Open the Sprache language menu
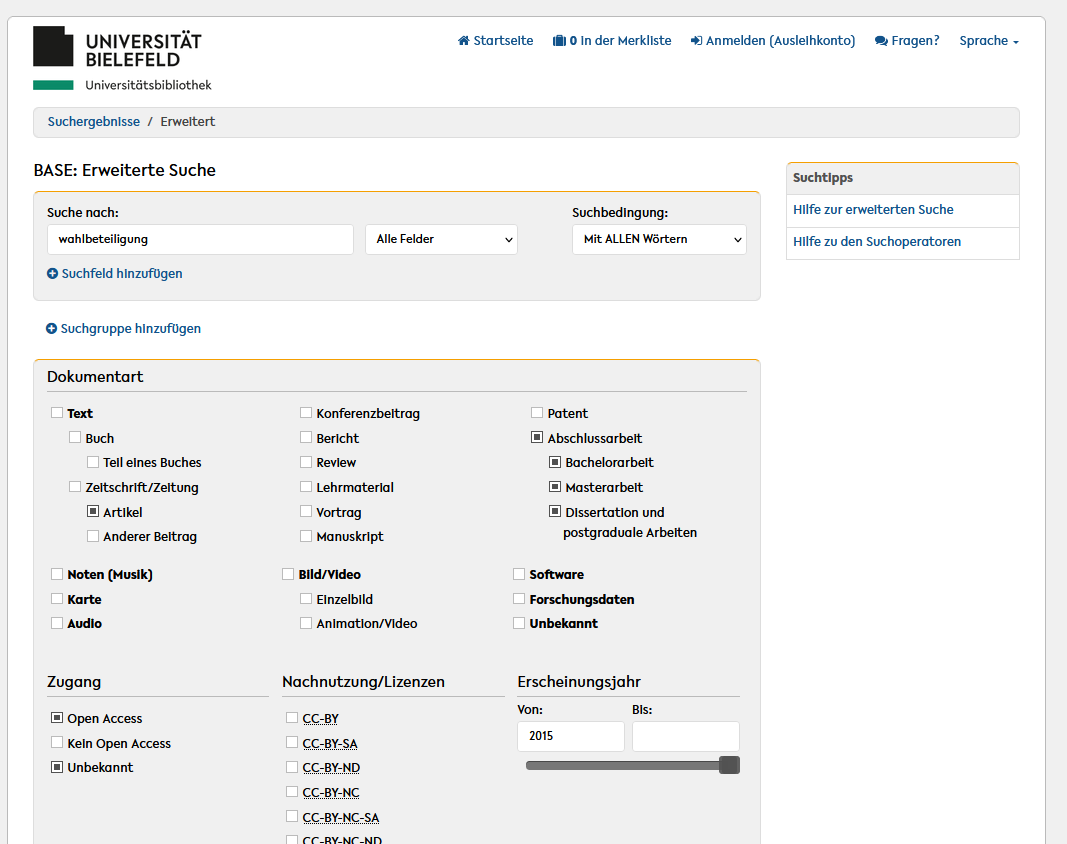This screenshot has width=1067, height=844. click(x=989, y=41)
